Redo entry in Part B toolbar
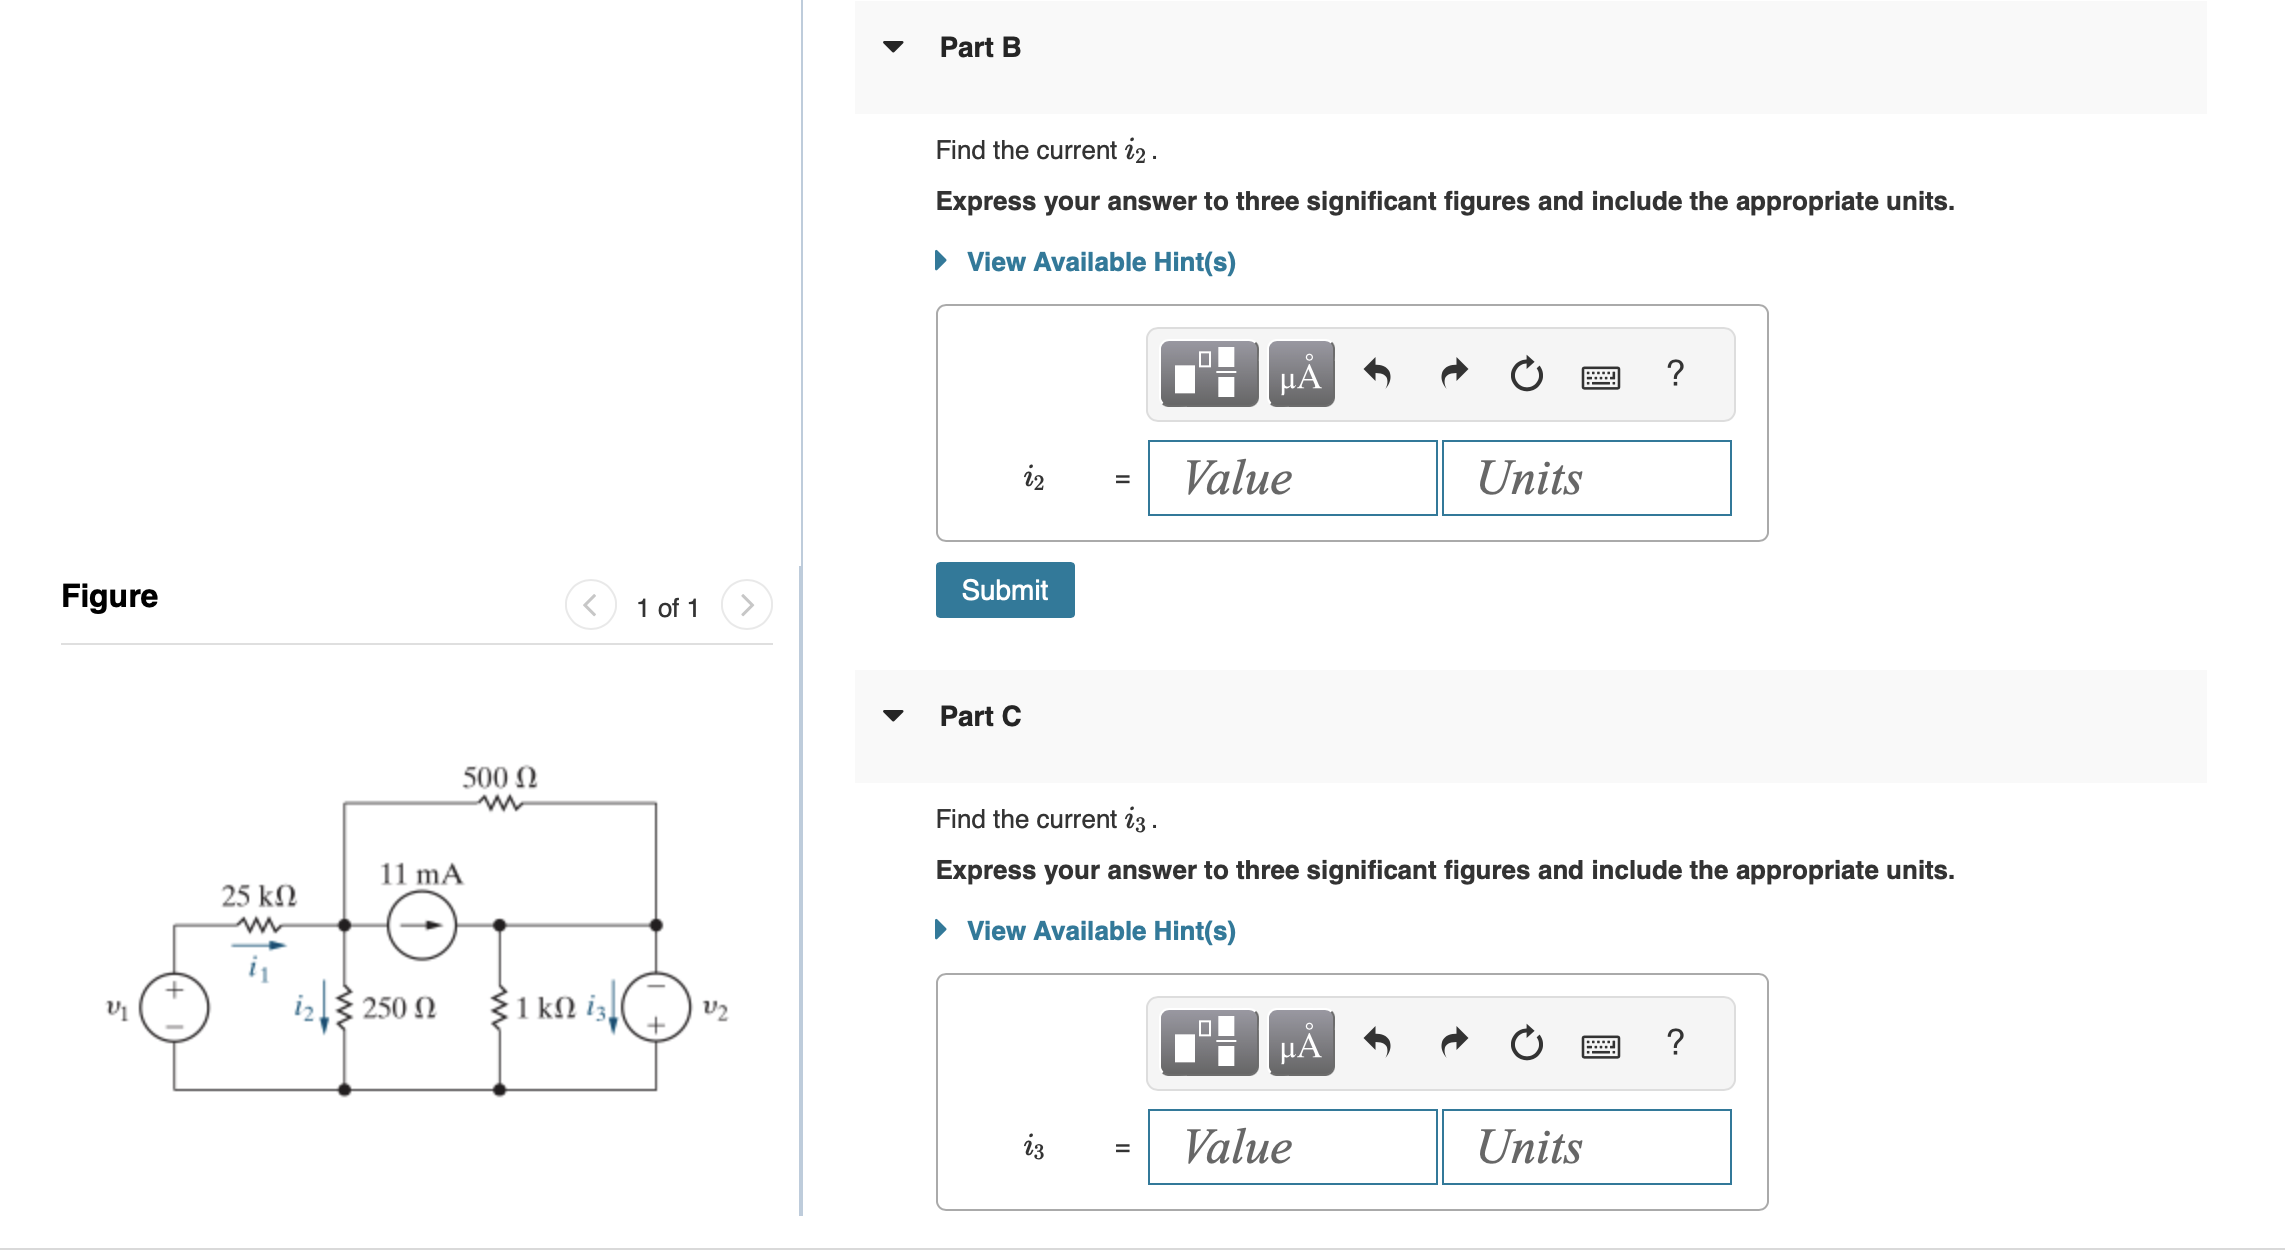This screenshot has height=1250, width=2285. coord(1453,374)
